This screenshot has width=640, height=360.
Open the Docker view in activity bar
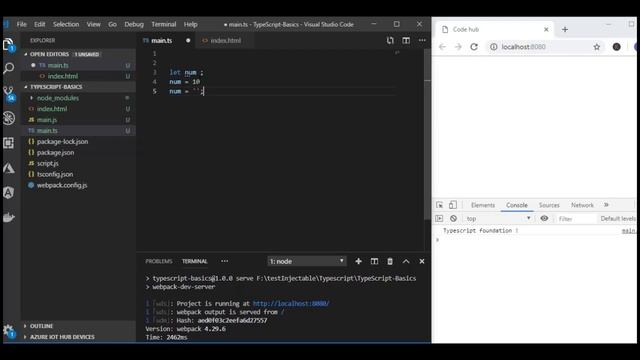point(9,217)
